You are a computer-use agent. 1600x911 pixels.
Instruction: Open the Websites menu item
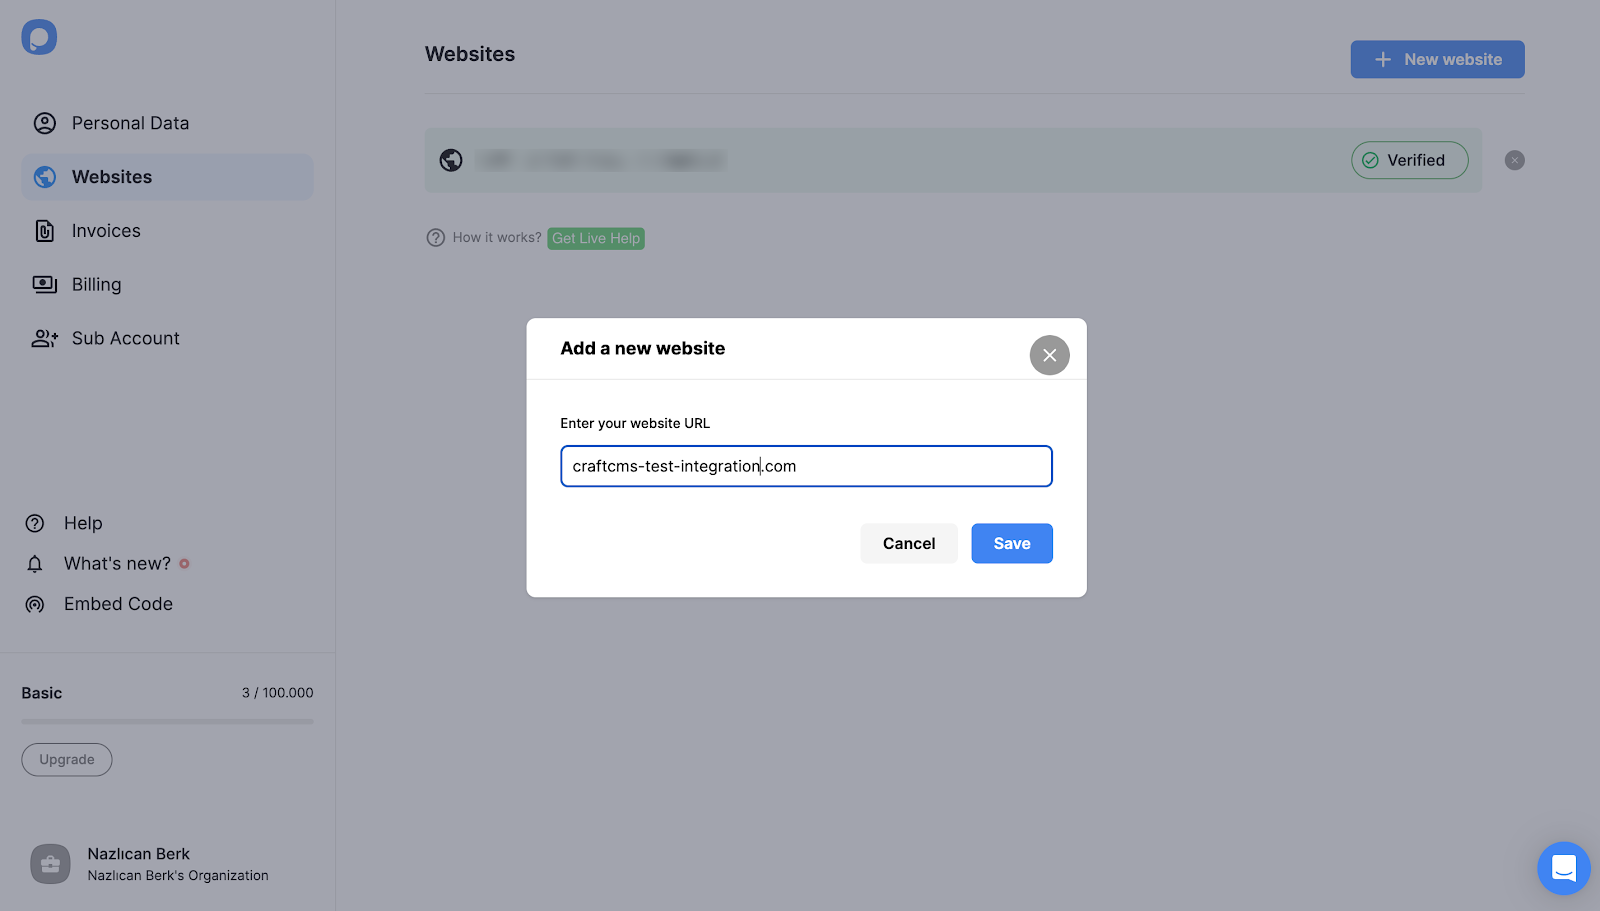point(112,177)
